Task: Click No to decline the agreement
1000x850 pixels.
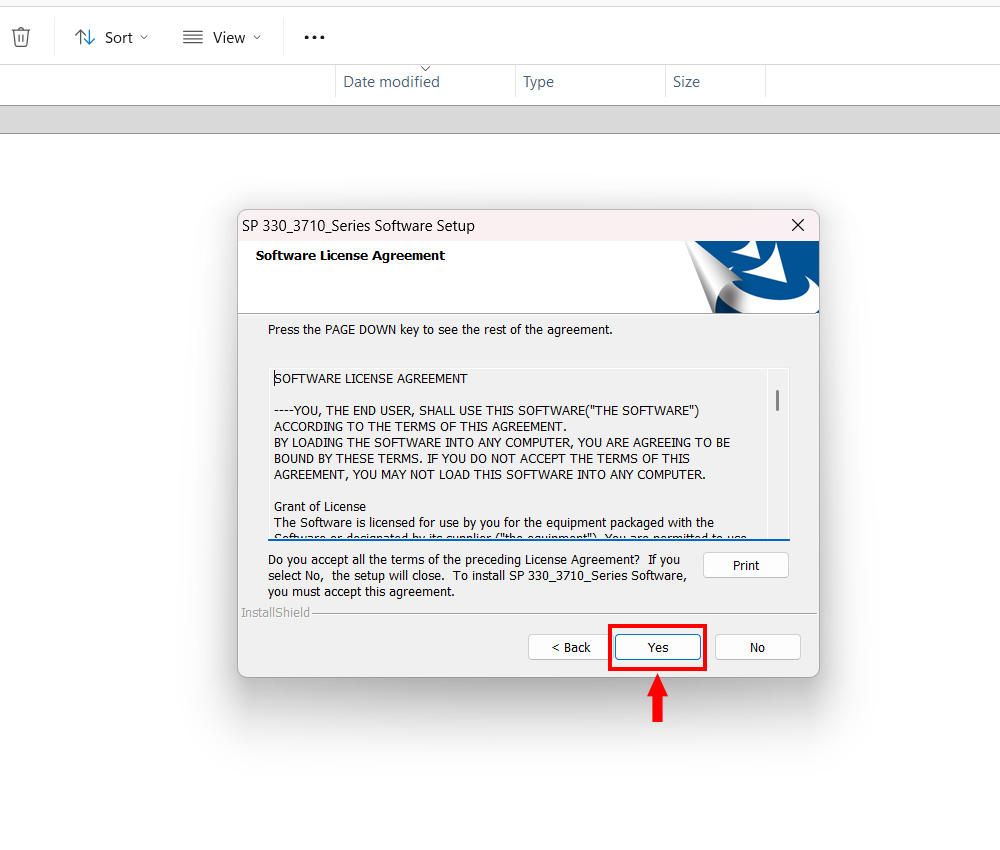Action: point(757,647)
